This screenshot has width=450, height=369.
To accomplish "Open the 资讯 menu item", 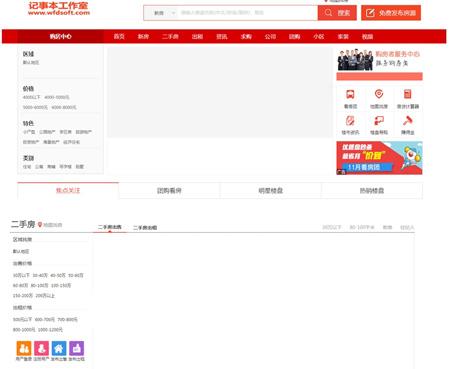I will pos(222,36).
